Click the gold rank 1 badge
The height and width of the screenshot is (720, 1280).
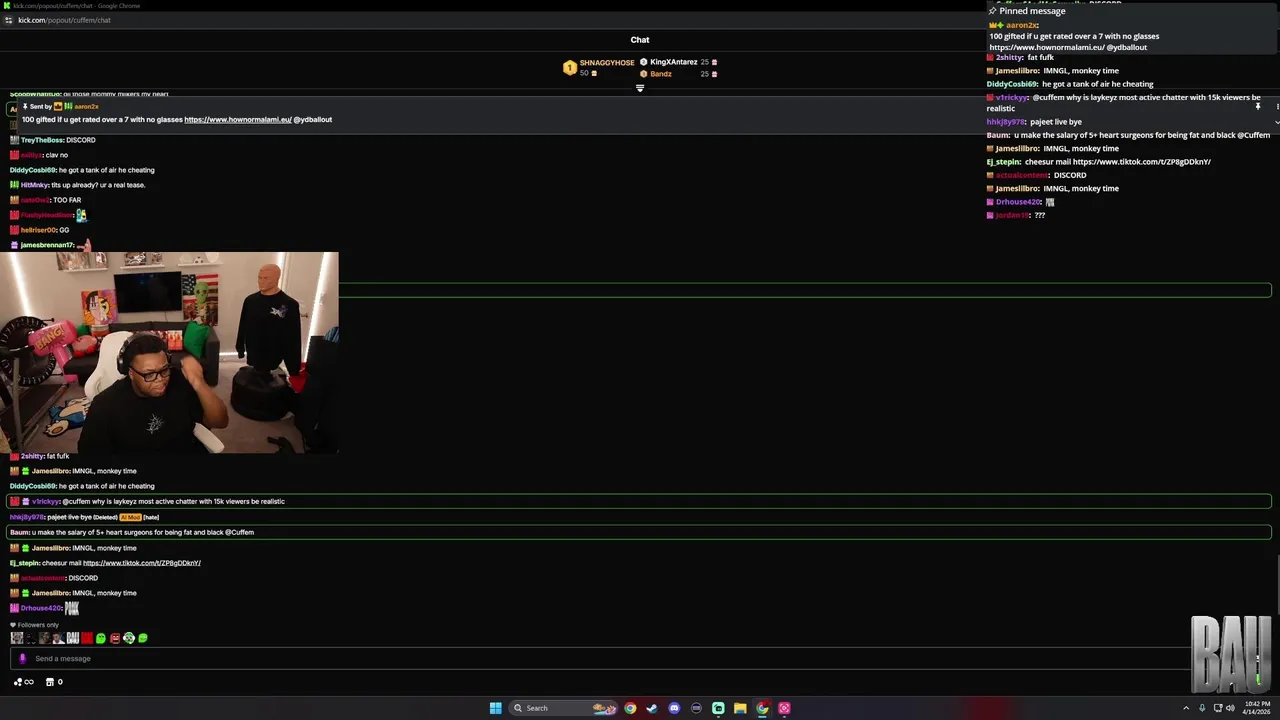point(569,68)
